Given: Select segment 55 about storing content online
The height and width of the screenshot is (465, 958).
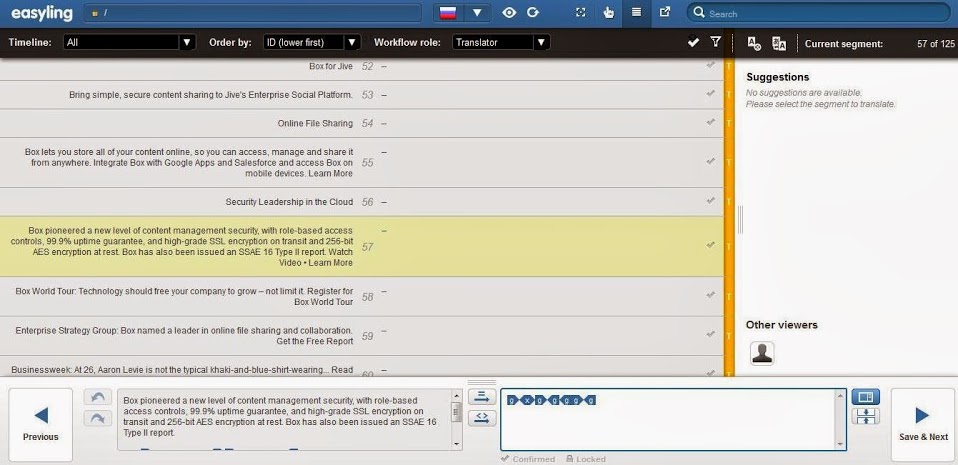Looking at the screenshot, I should (x=361, y=163).
